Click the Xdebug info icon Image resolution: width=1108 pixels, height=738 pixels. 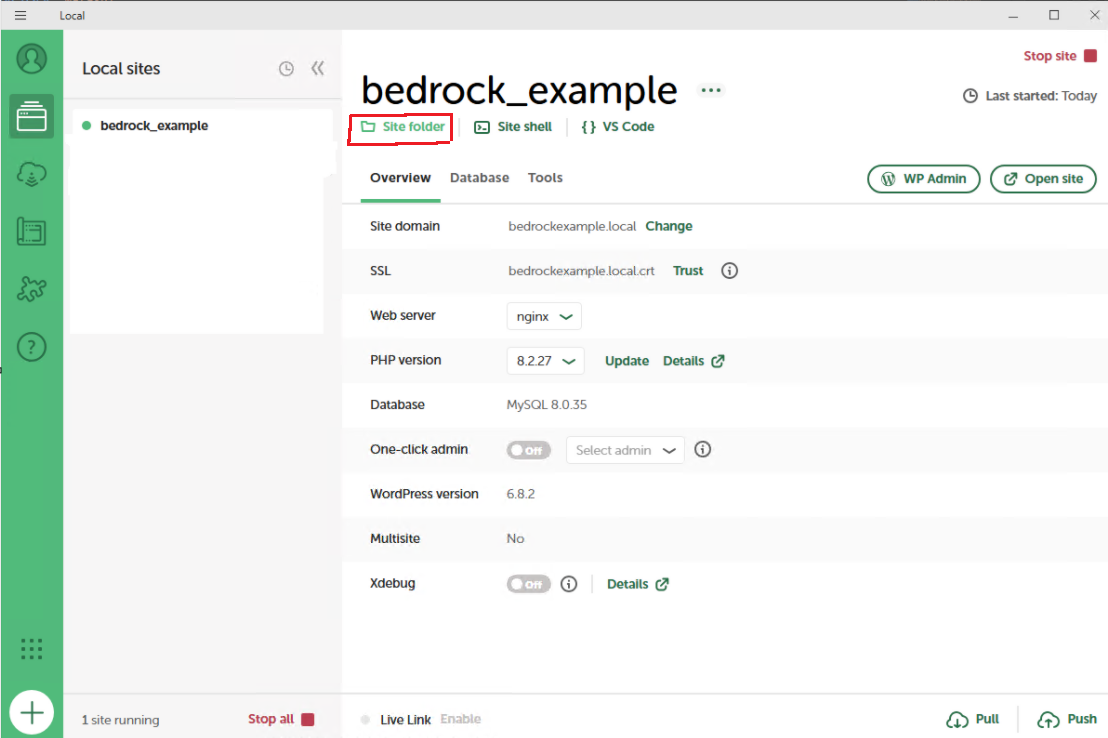coord(569,584)
